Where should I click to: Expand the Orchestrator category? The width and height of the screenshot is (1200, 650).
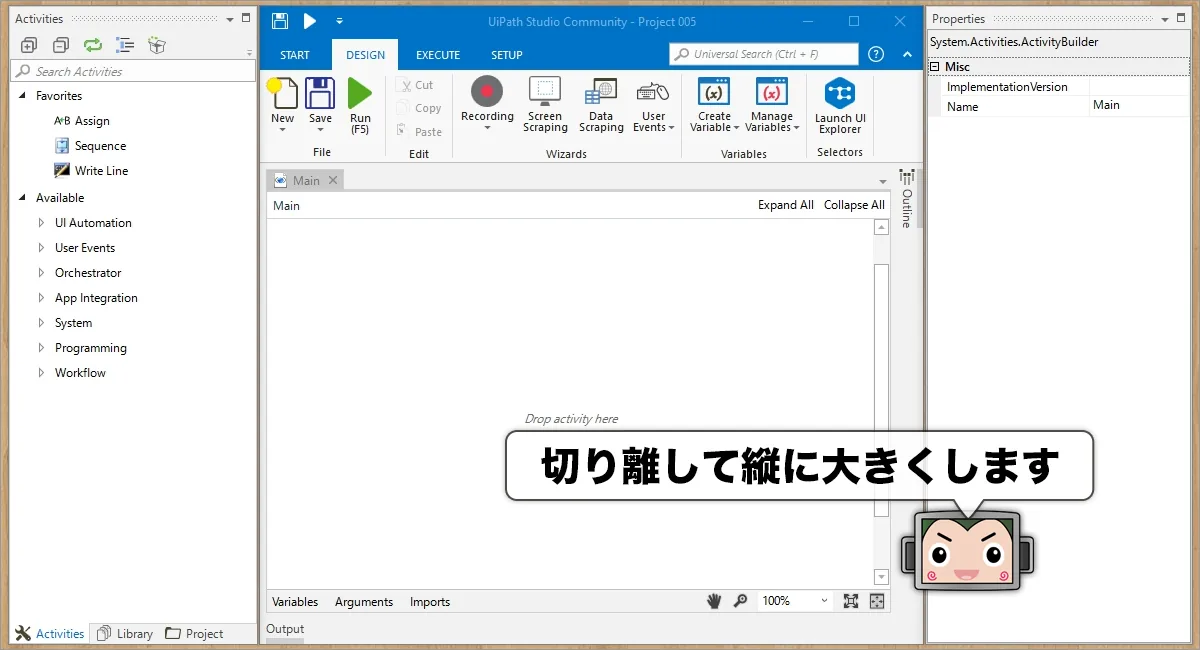point(41,273)
